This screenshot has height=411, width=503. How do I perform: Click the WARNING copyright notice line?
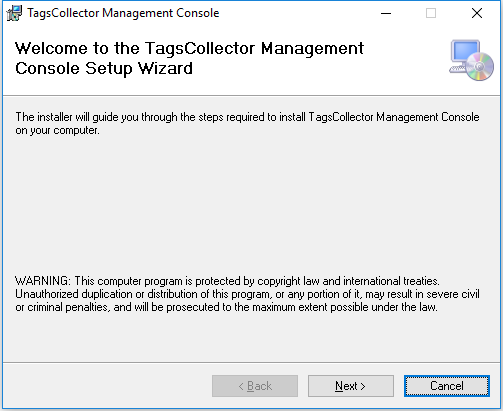tap(227, 281)
